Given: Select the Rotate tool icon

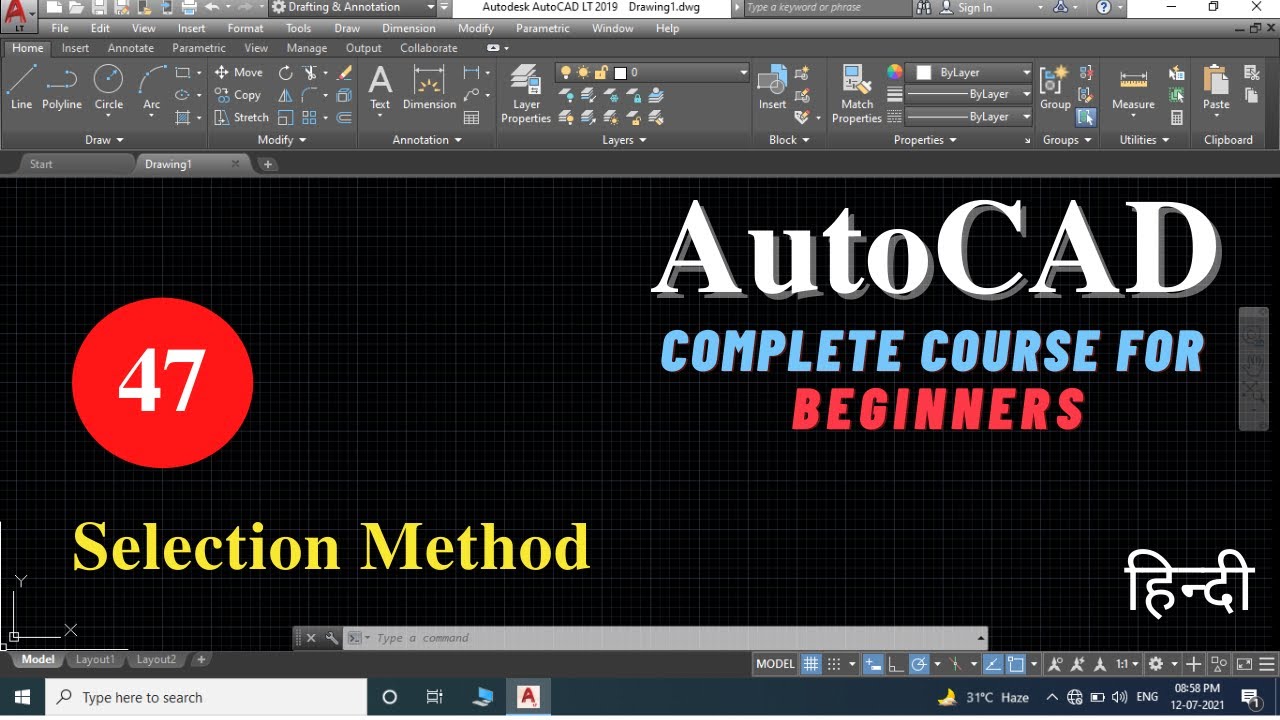Looking at the screenshot, I should 285,72.
